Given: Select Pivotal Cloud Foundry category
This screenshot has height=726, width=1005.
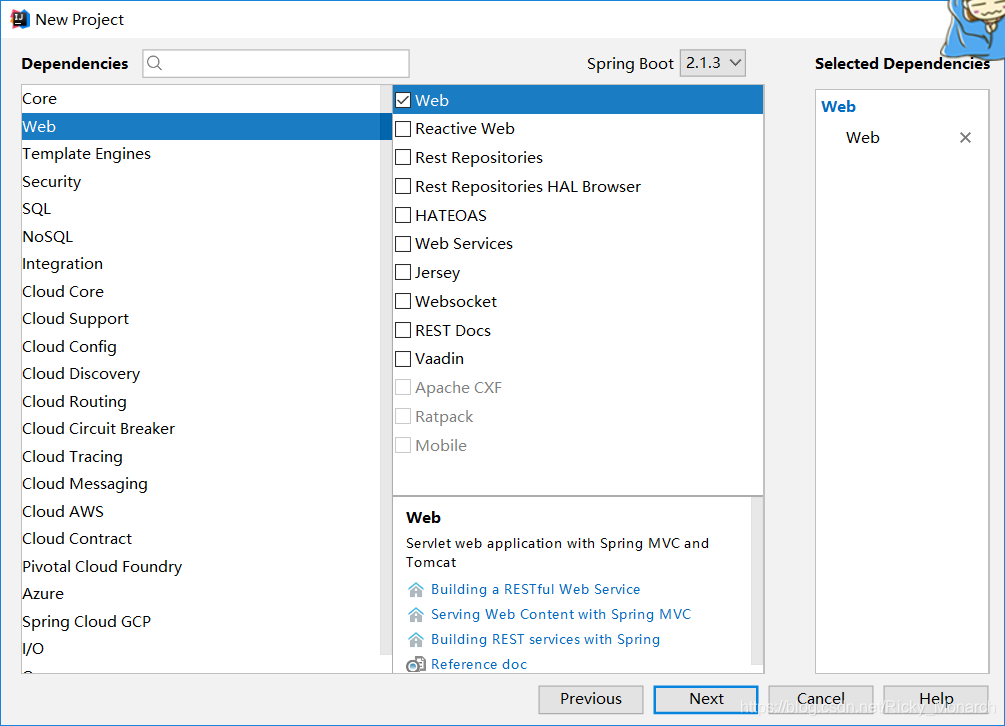Looking at the screenshot, I should coord(201,566).
